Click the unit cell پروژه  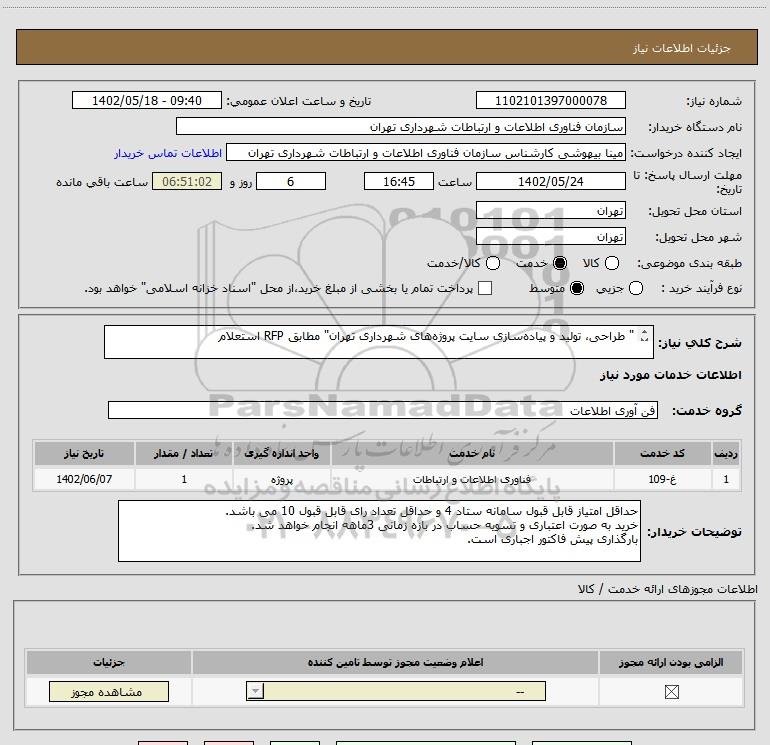[x=281, y=479]
